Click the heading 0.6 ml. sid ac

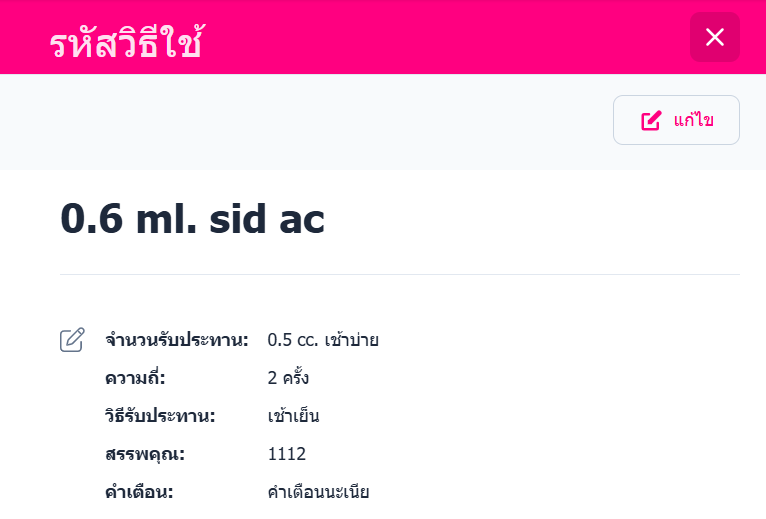click(x=193, y=219)
